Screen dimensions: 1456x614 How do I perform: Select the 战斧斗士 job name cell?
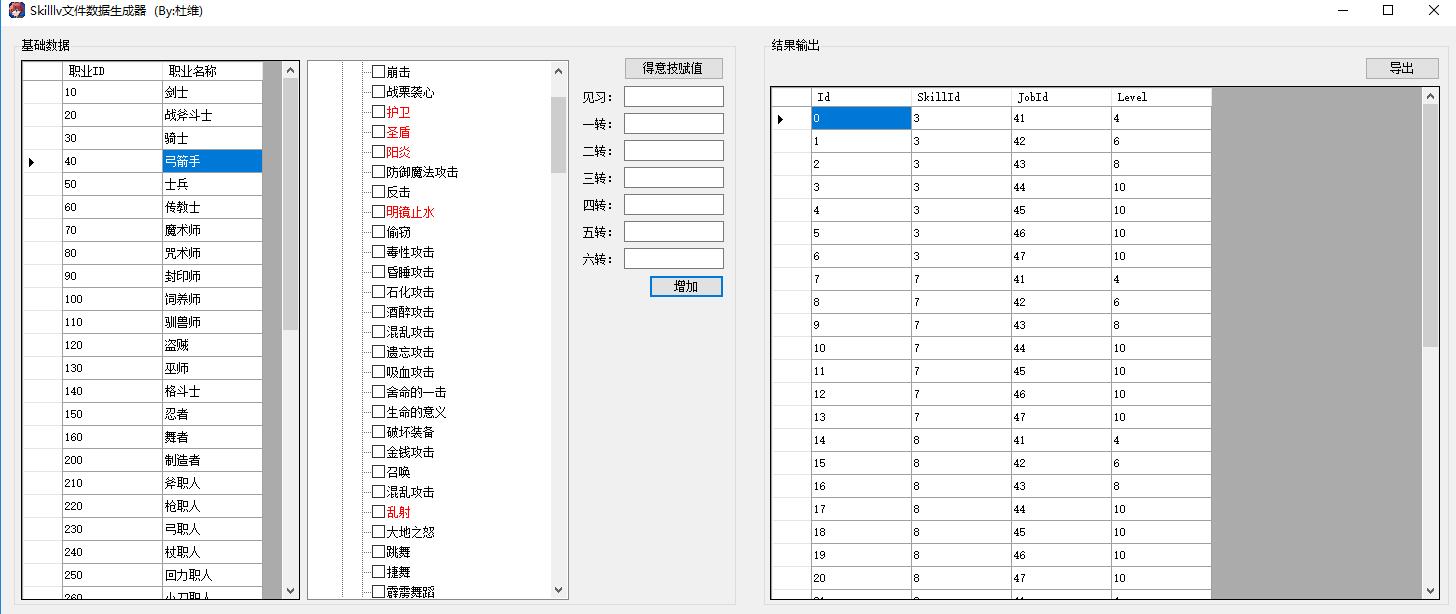[x=212, y=115]
